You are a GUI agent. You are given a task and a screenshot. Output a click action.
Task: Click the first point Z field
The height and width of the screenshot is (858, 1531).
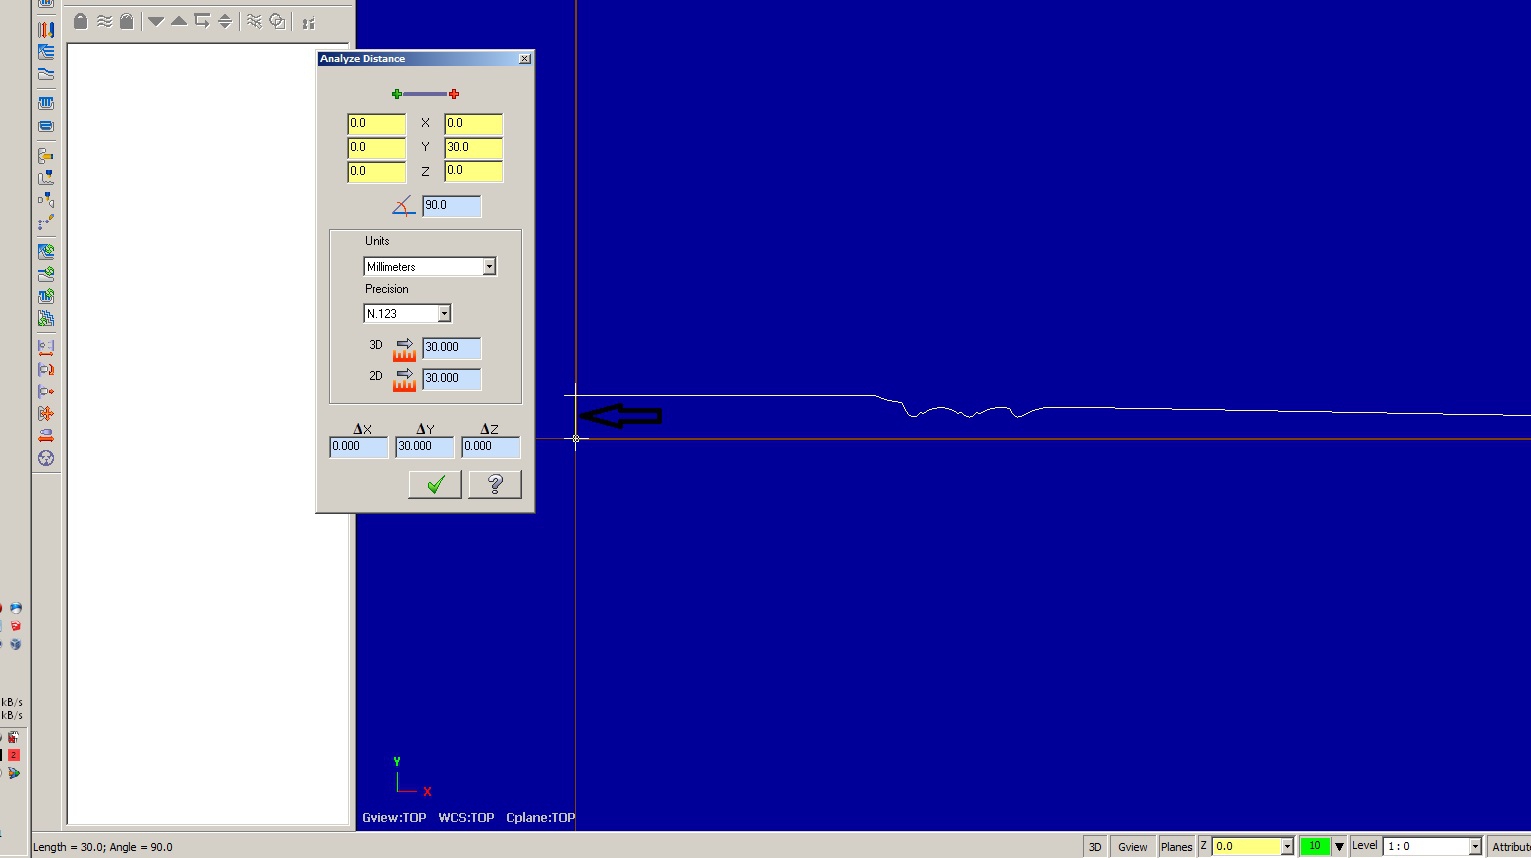tap(376, 172)
